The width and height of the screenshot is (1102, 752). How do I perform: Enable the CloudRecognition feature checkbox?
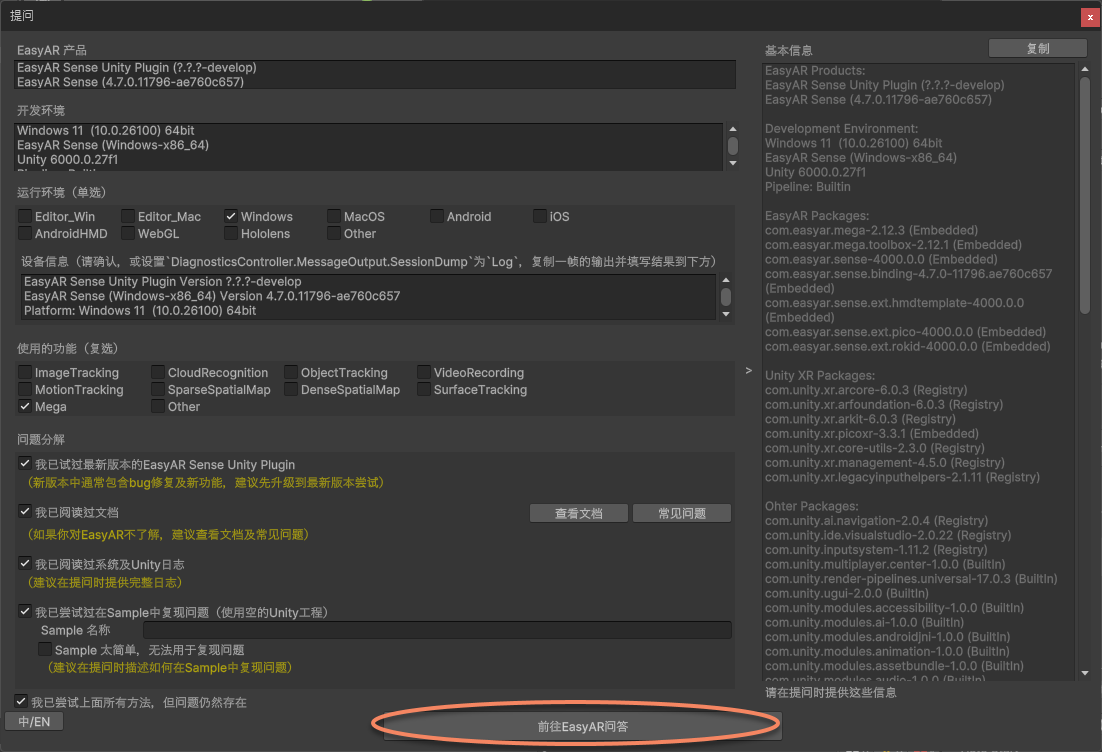point(157,372)
